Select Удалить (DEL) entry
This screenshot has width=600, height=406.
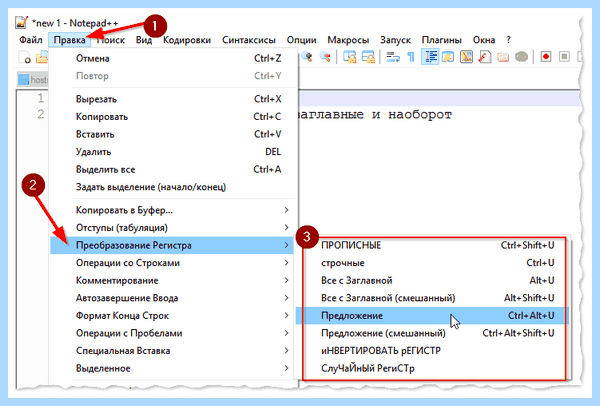174,152
